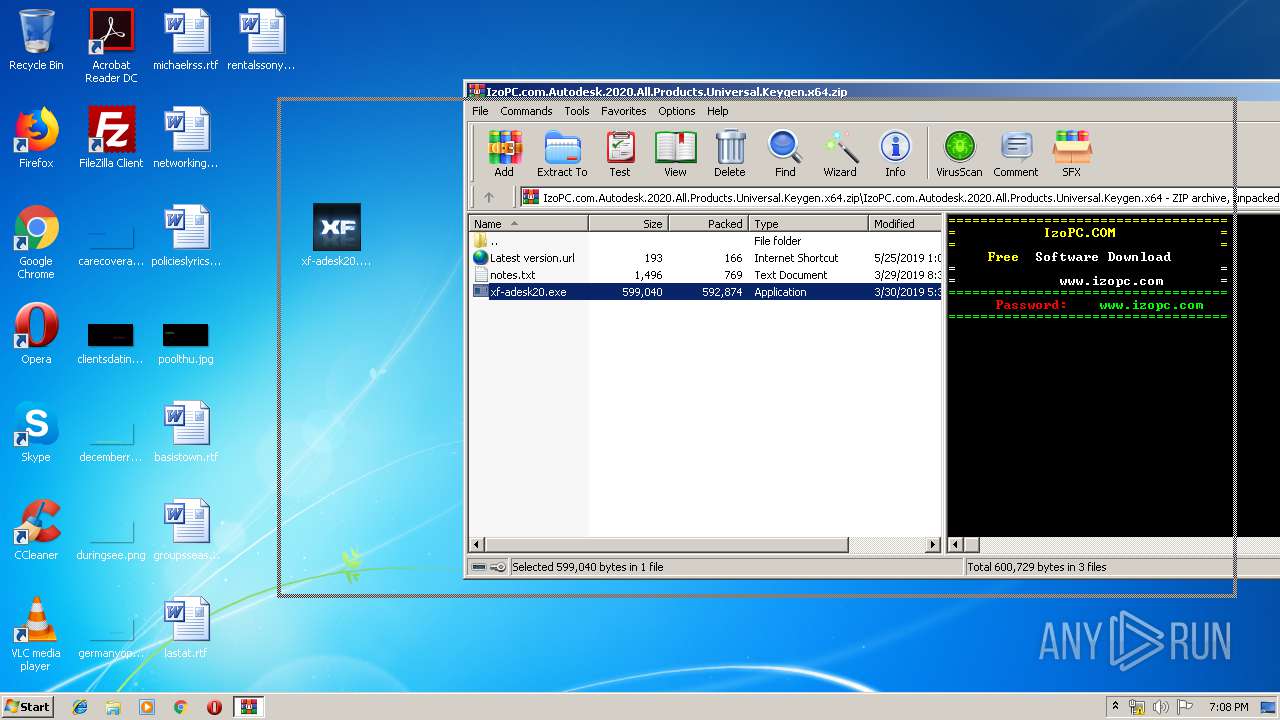Open Acrobat Reader DC shortcut
Image resolution: width=1280 pixels, height=720 pixels.
coord(111,46)
